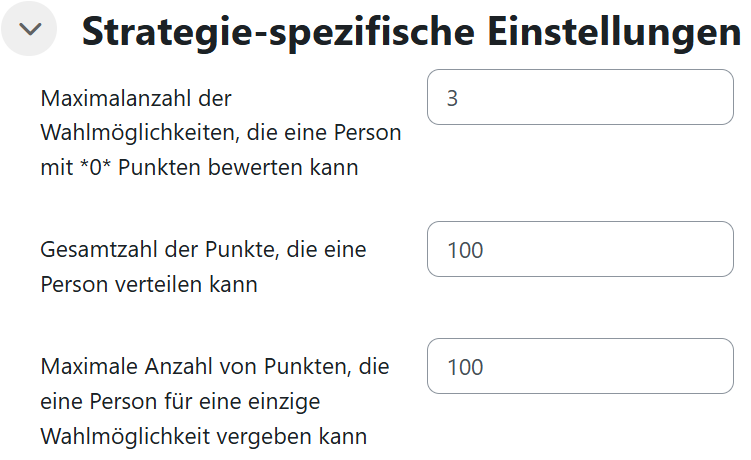Collapse the Strategie-spezifische Einstellungen section chevron

(31, 30)
